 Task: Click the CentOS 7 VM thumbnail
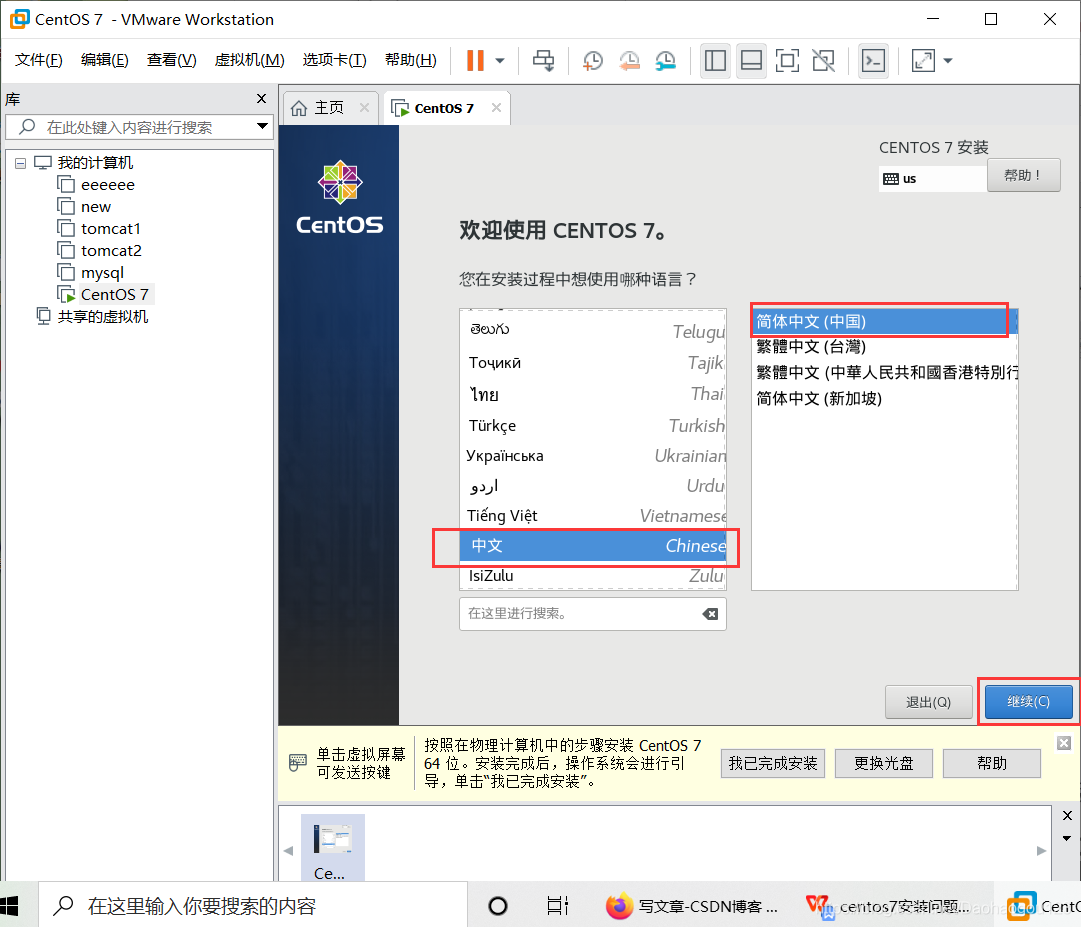click(332, 848)
